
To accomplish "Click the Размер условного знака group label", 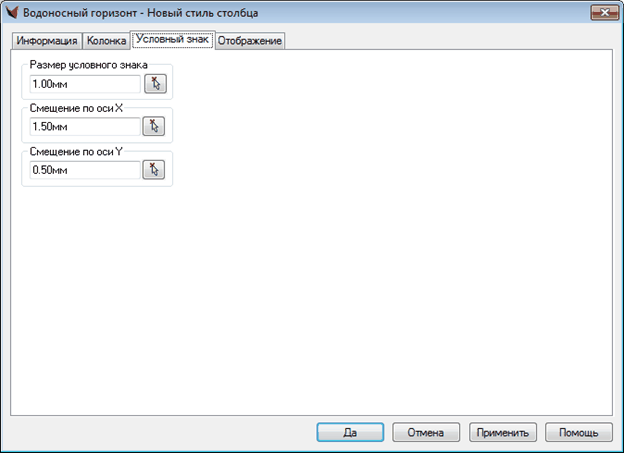I will point(88,65).
